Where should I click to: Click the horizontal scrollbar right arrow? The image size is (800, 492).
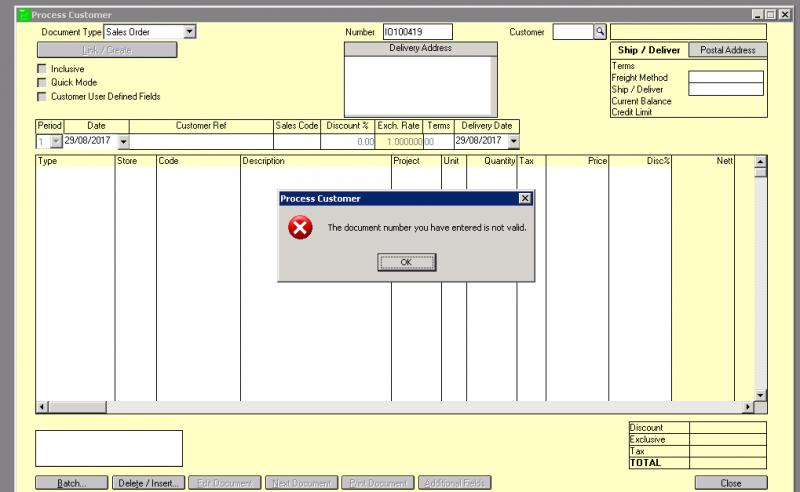pos(748,407)
